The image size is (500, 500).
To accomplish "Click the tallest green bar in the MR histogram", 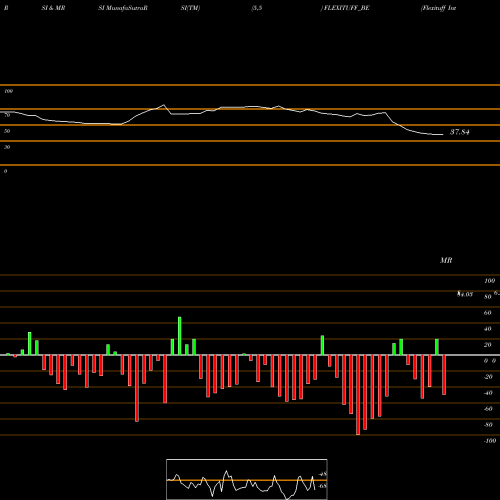I will tap(180, 336).
